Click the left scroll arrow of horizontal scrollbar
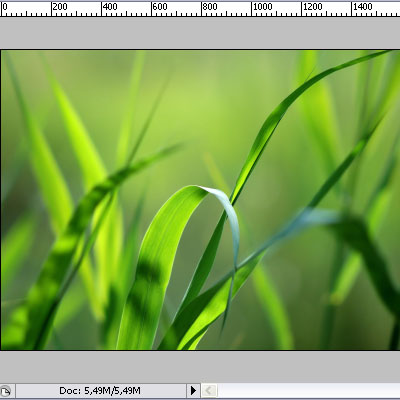Viewport: 400px width, 400px height. pyautogui.click(x=209, y=390)
